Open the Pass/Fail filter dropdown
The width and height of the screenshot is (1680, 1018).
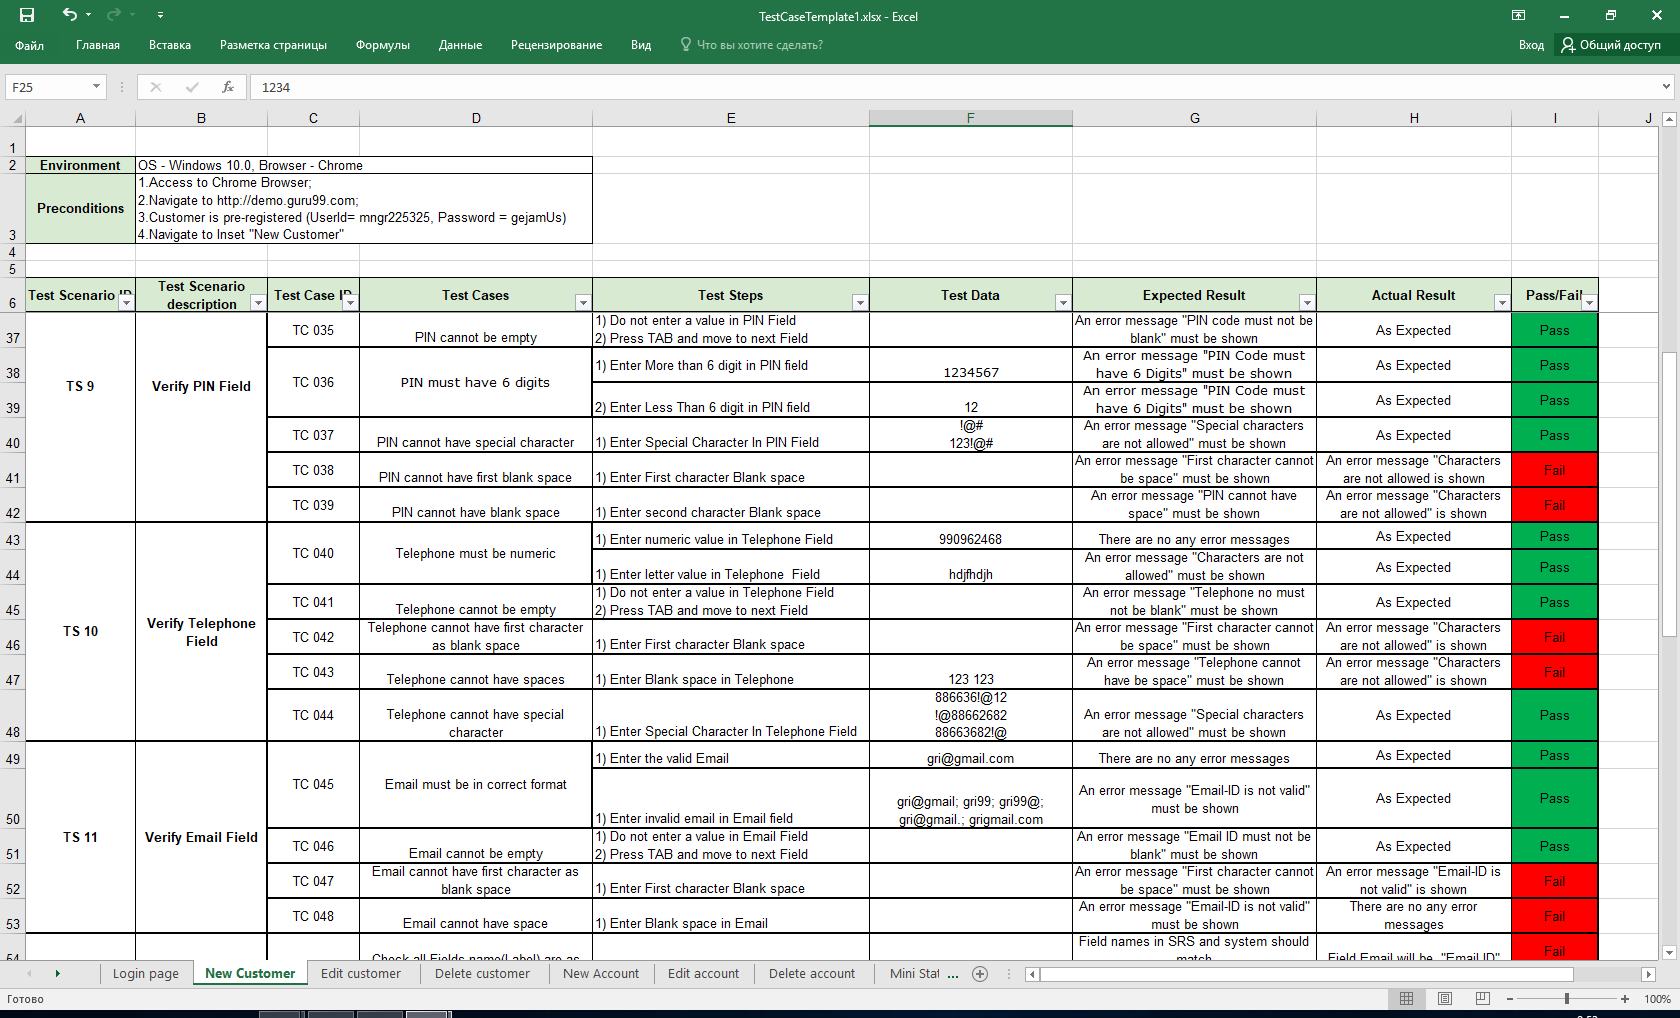pos(1589,302)
